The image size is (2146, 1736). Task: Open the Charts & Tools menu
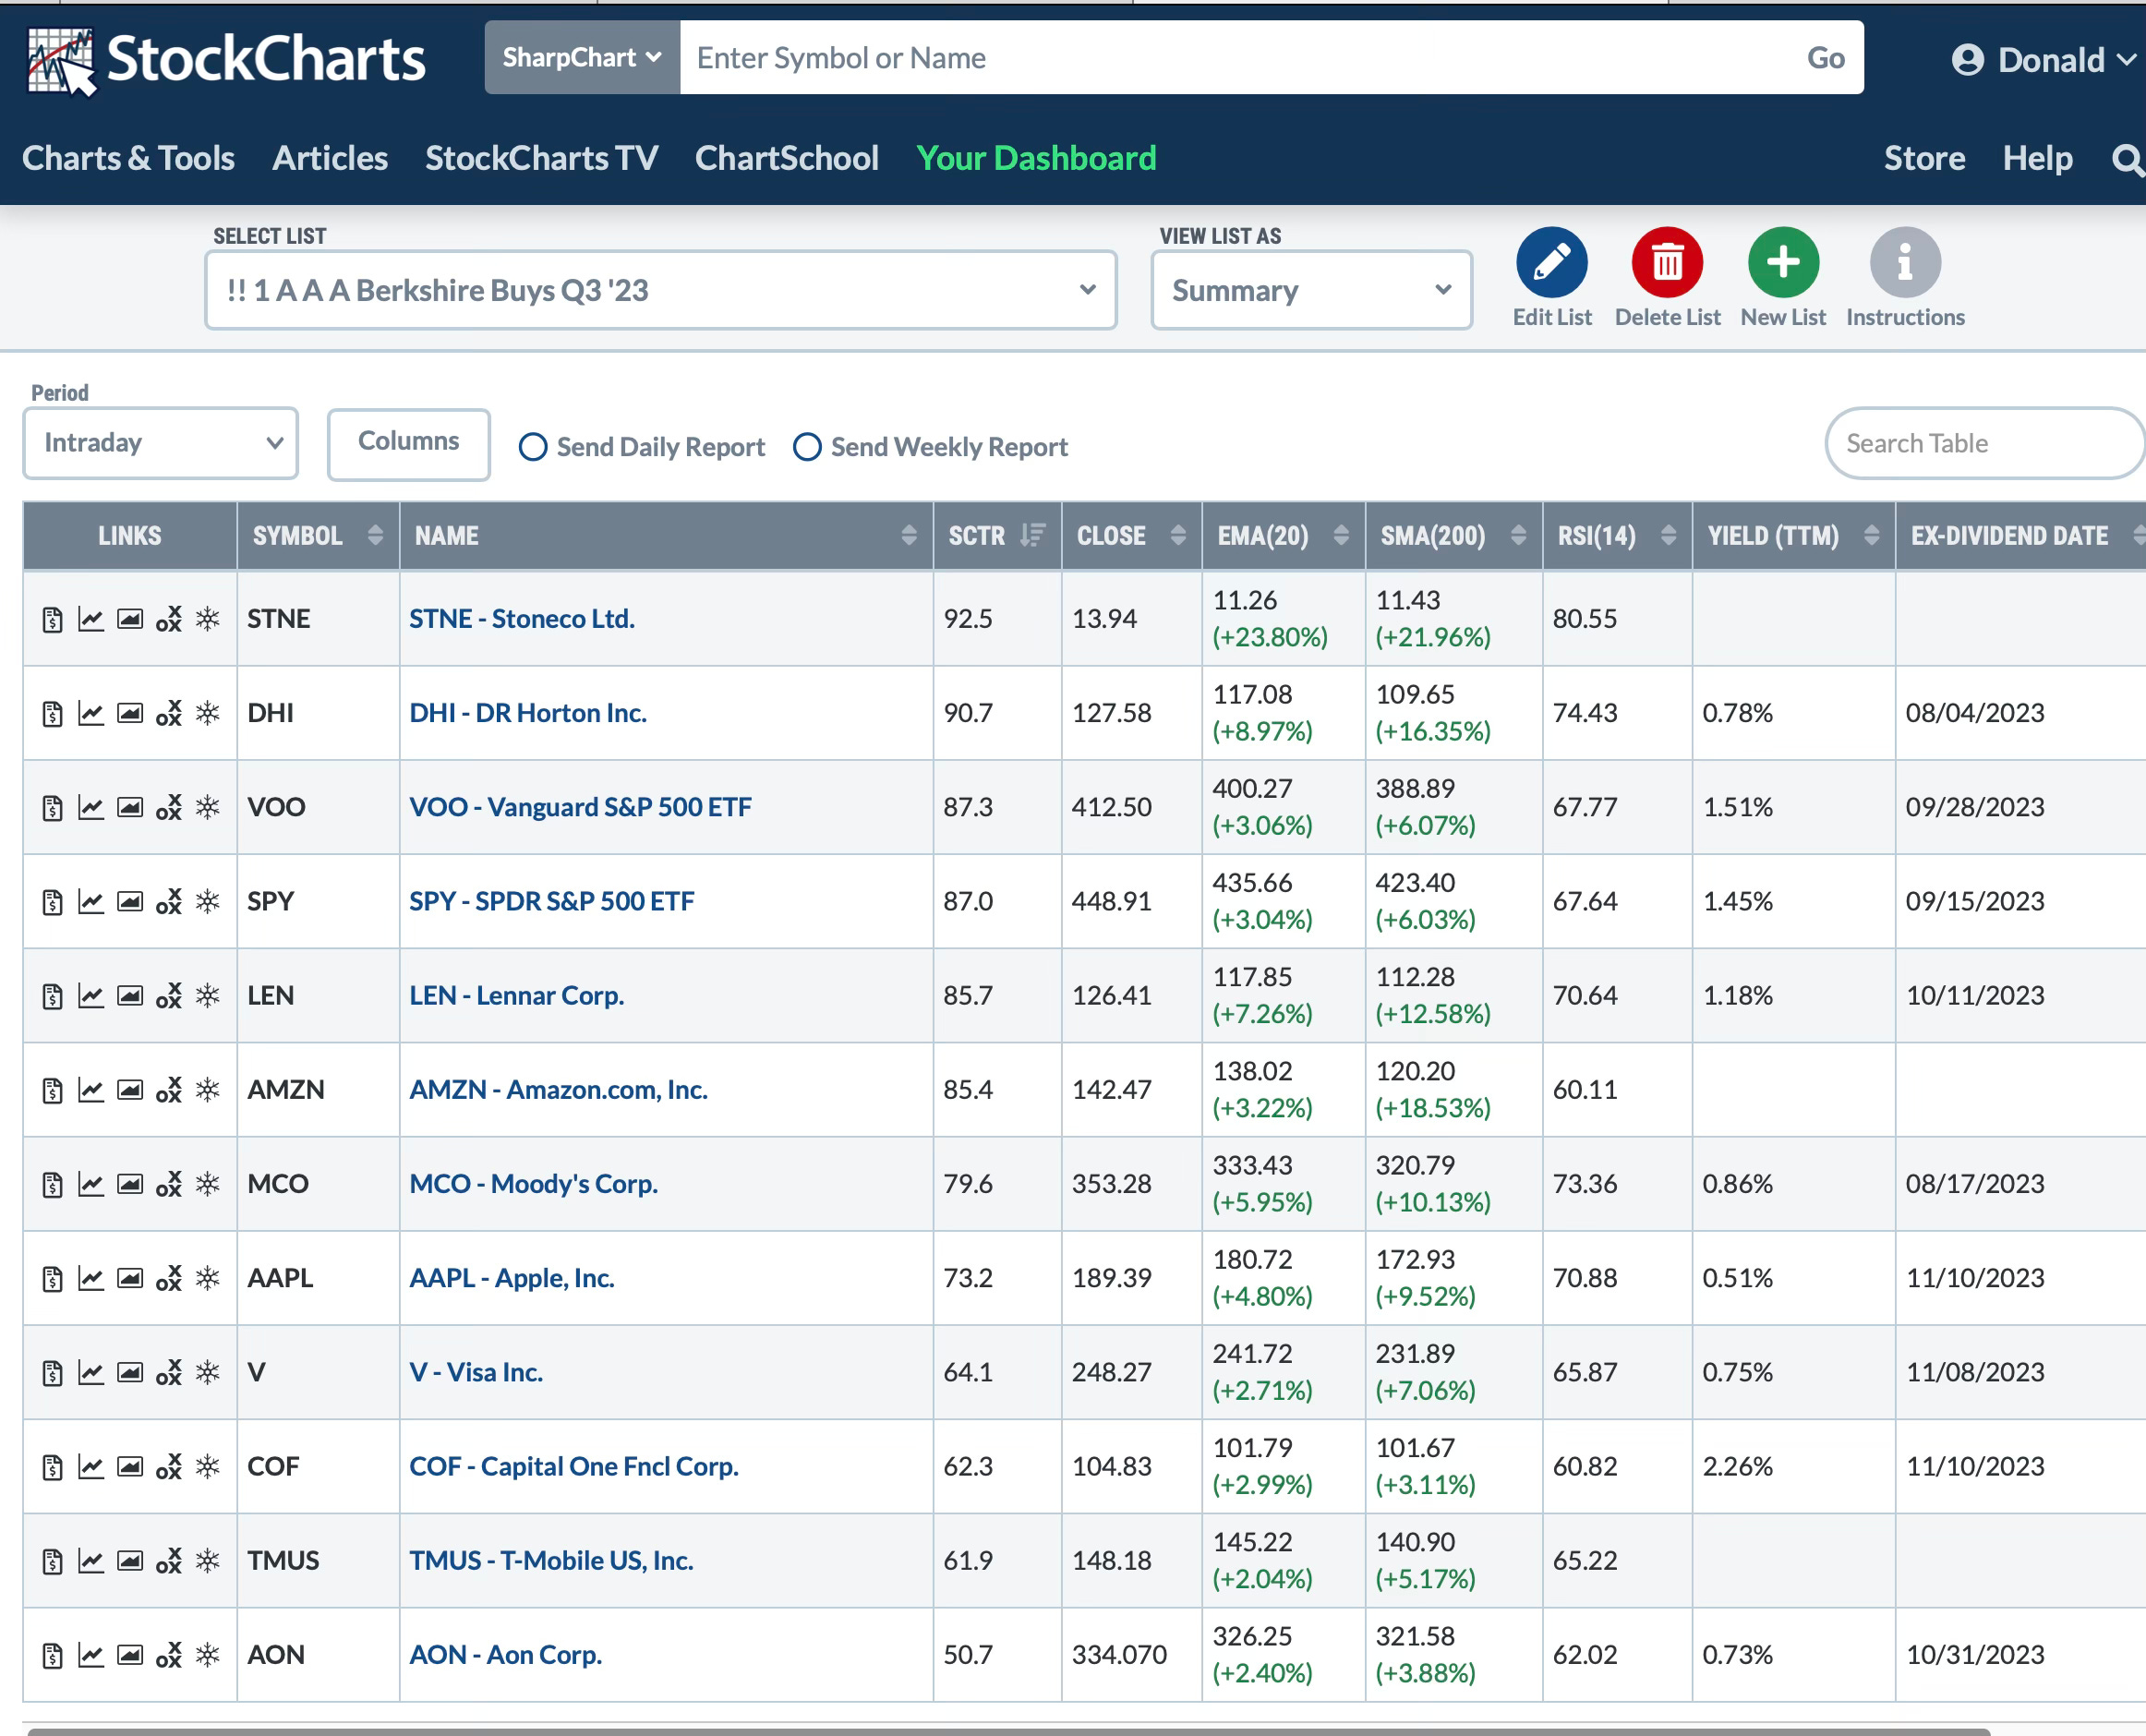pos(128,158)
